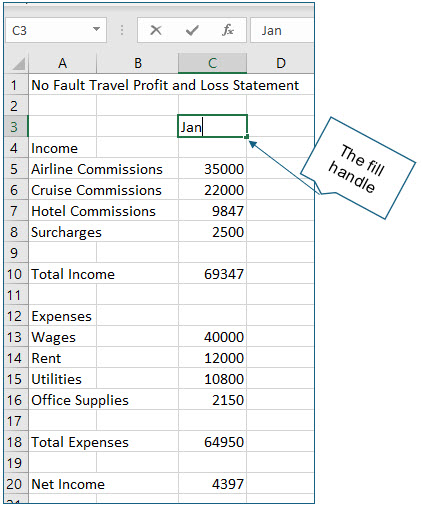This screenshot has height=506, width=422.
Task: Select the 'Utilities' cell
Action: 63,379
